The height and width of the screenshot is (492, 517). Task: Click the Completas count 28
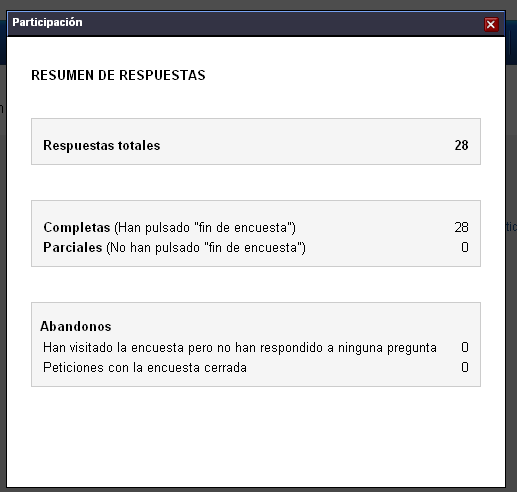coord(461,227)
